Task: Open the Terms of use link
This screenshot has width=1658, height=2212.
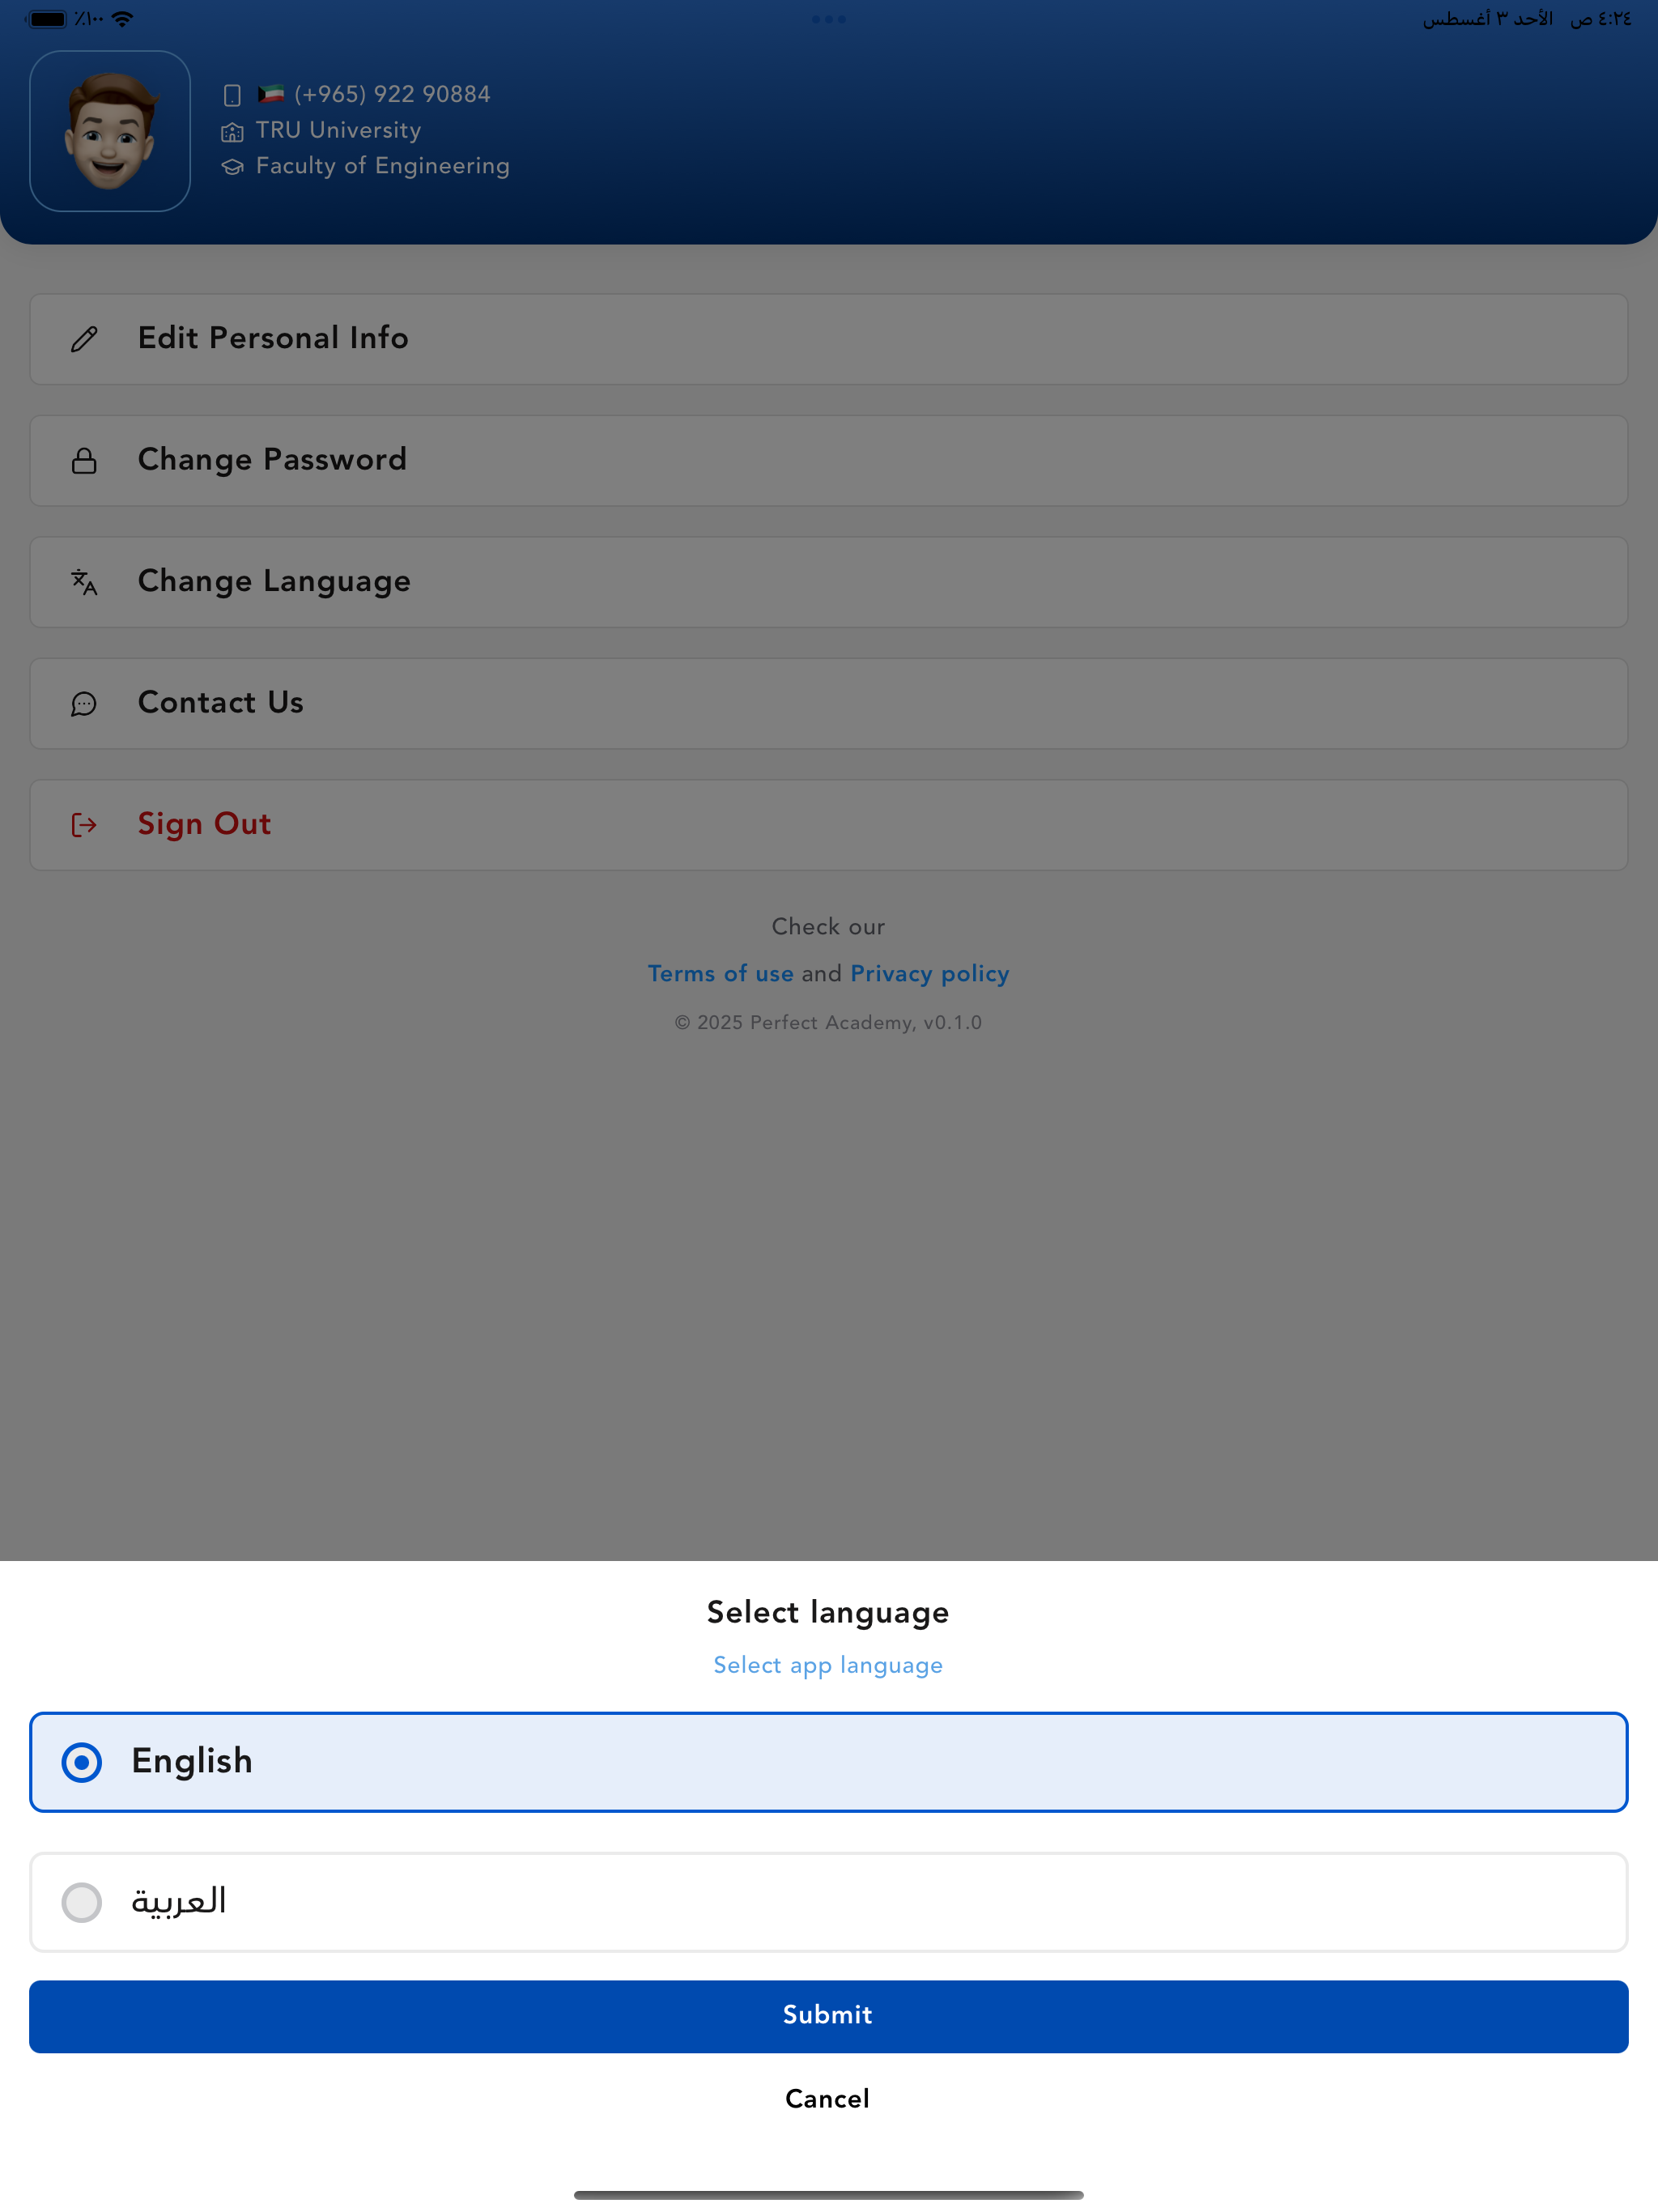Action: (720, 973)
